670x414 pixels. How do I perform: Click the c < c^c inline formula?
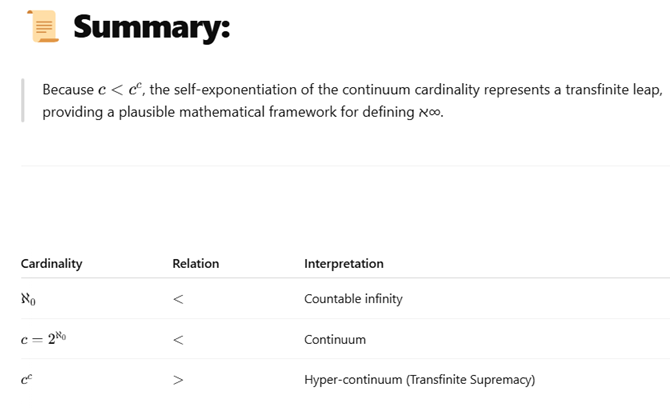click(x=120, y=89)
